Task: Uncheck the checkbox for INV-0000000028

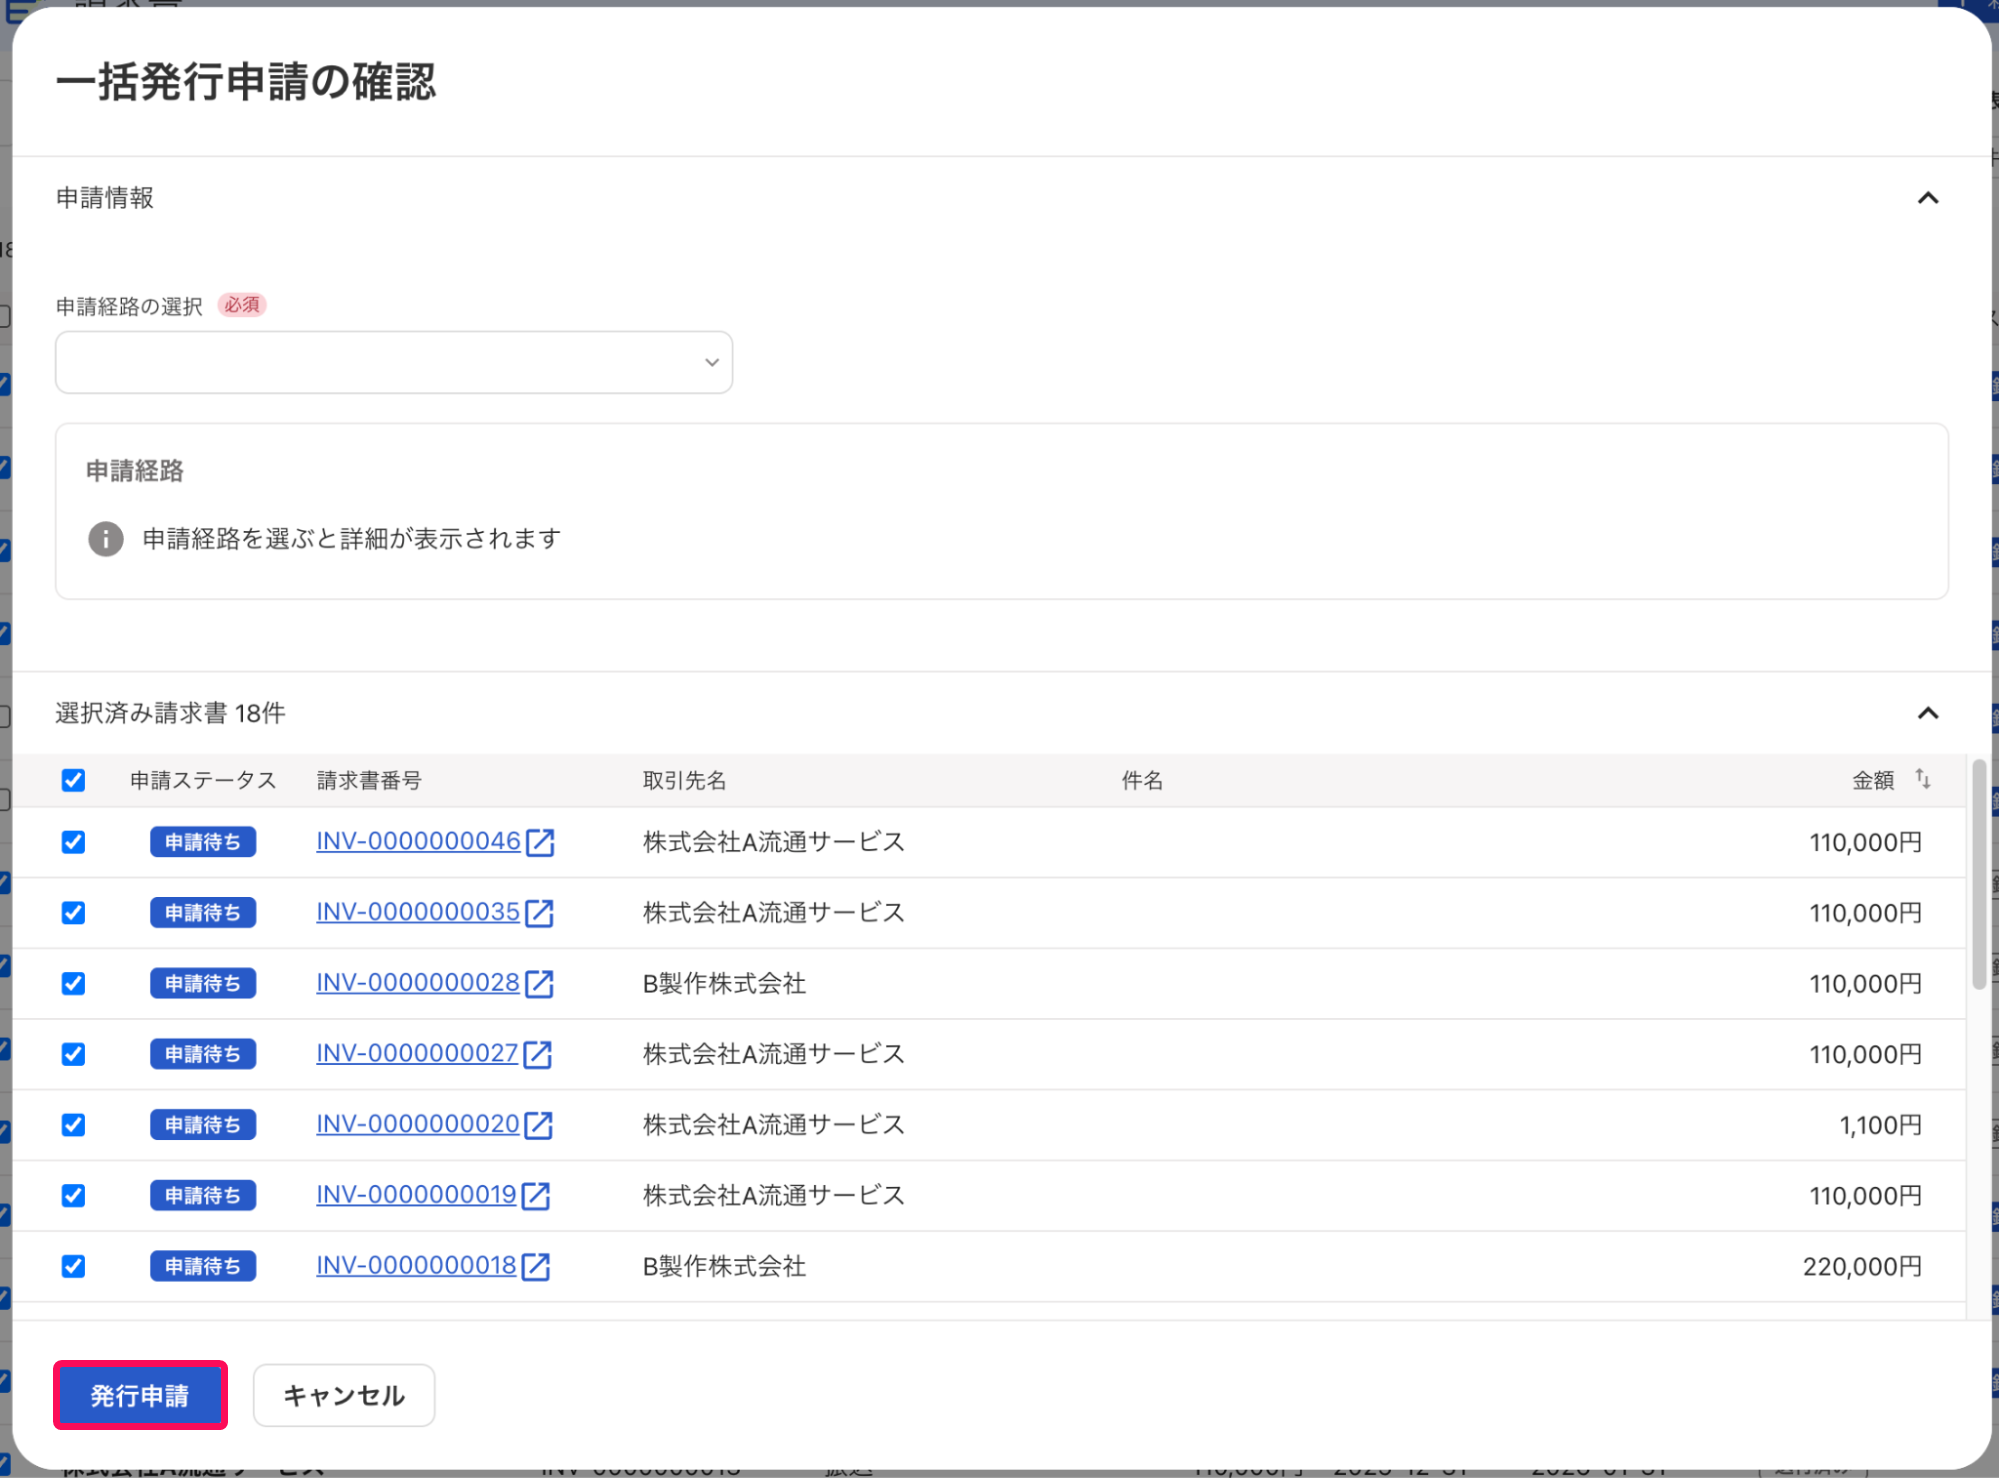Action: click(73, 984)
